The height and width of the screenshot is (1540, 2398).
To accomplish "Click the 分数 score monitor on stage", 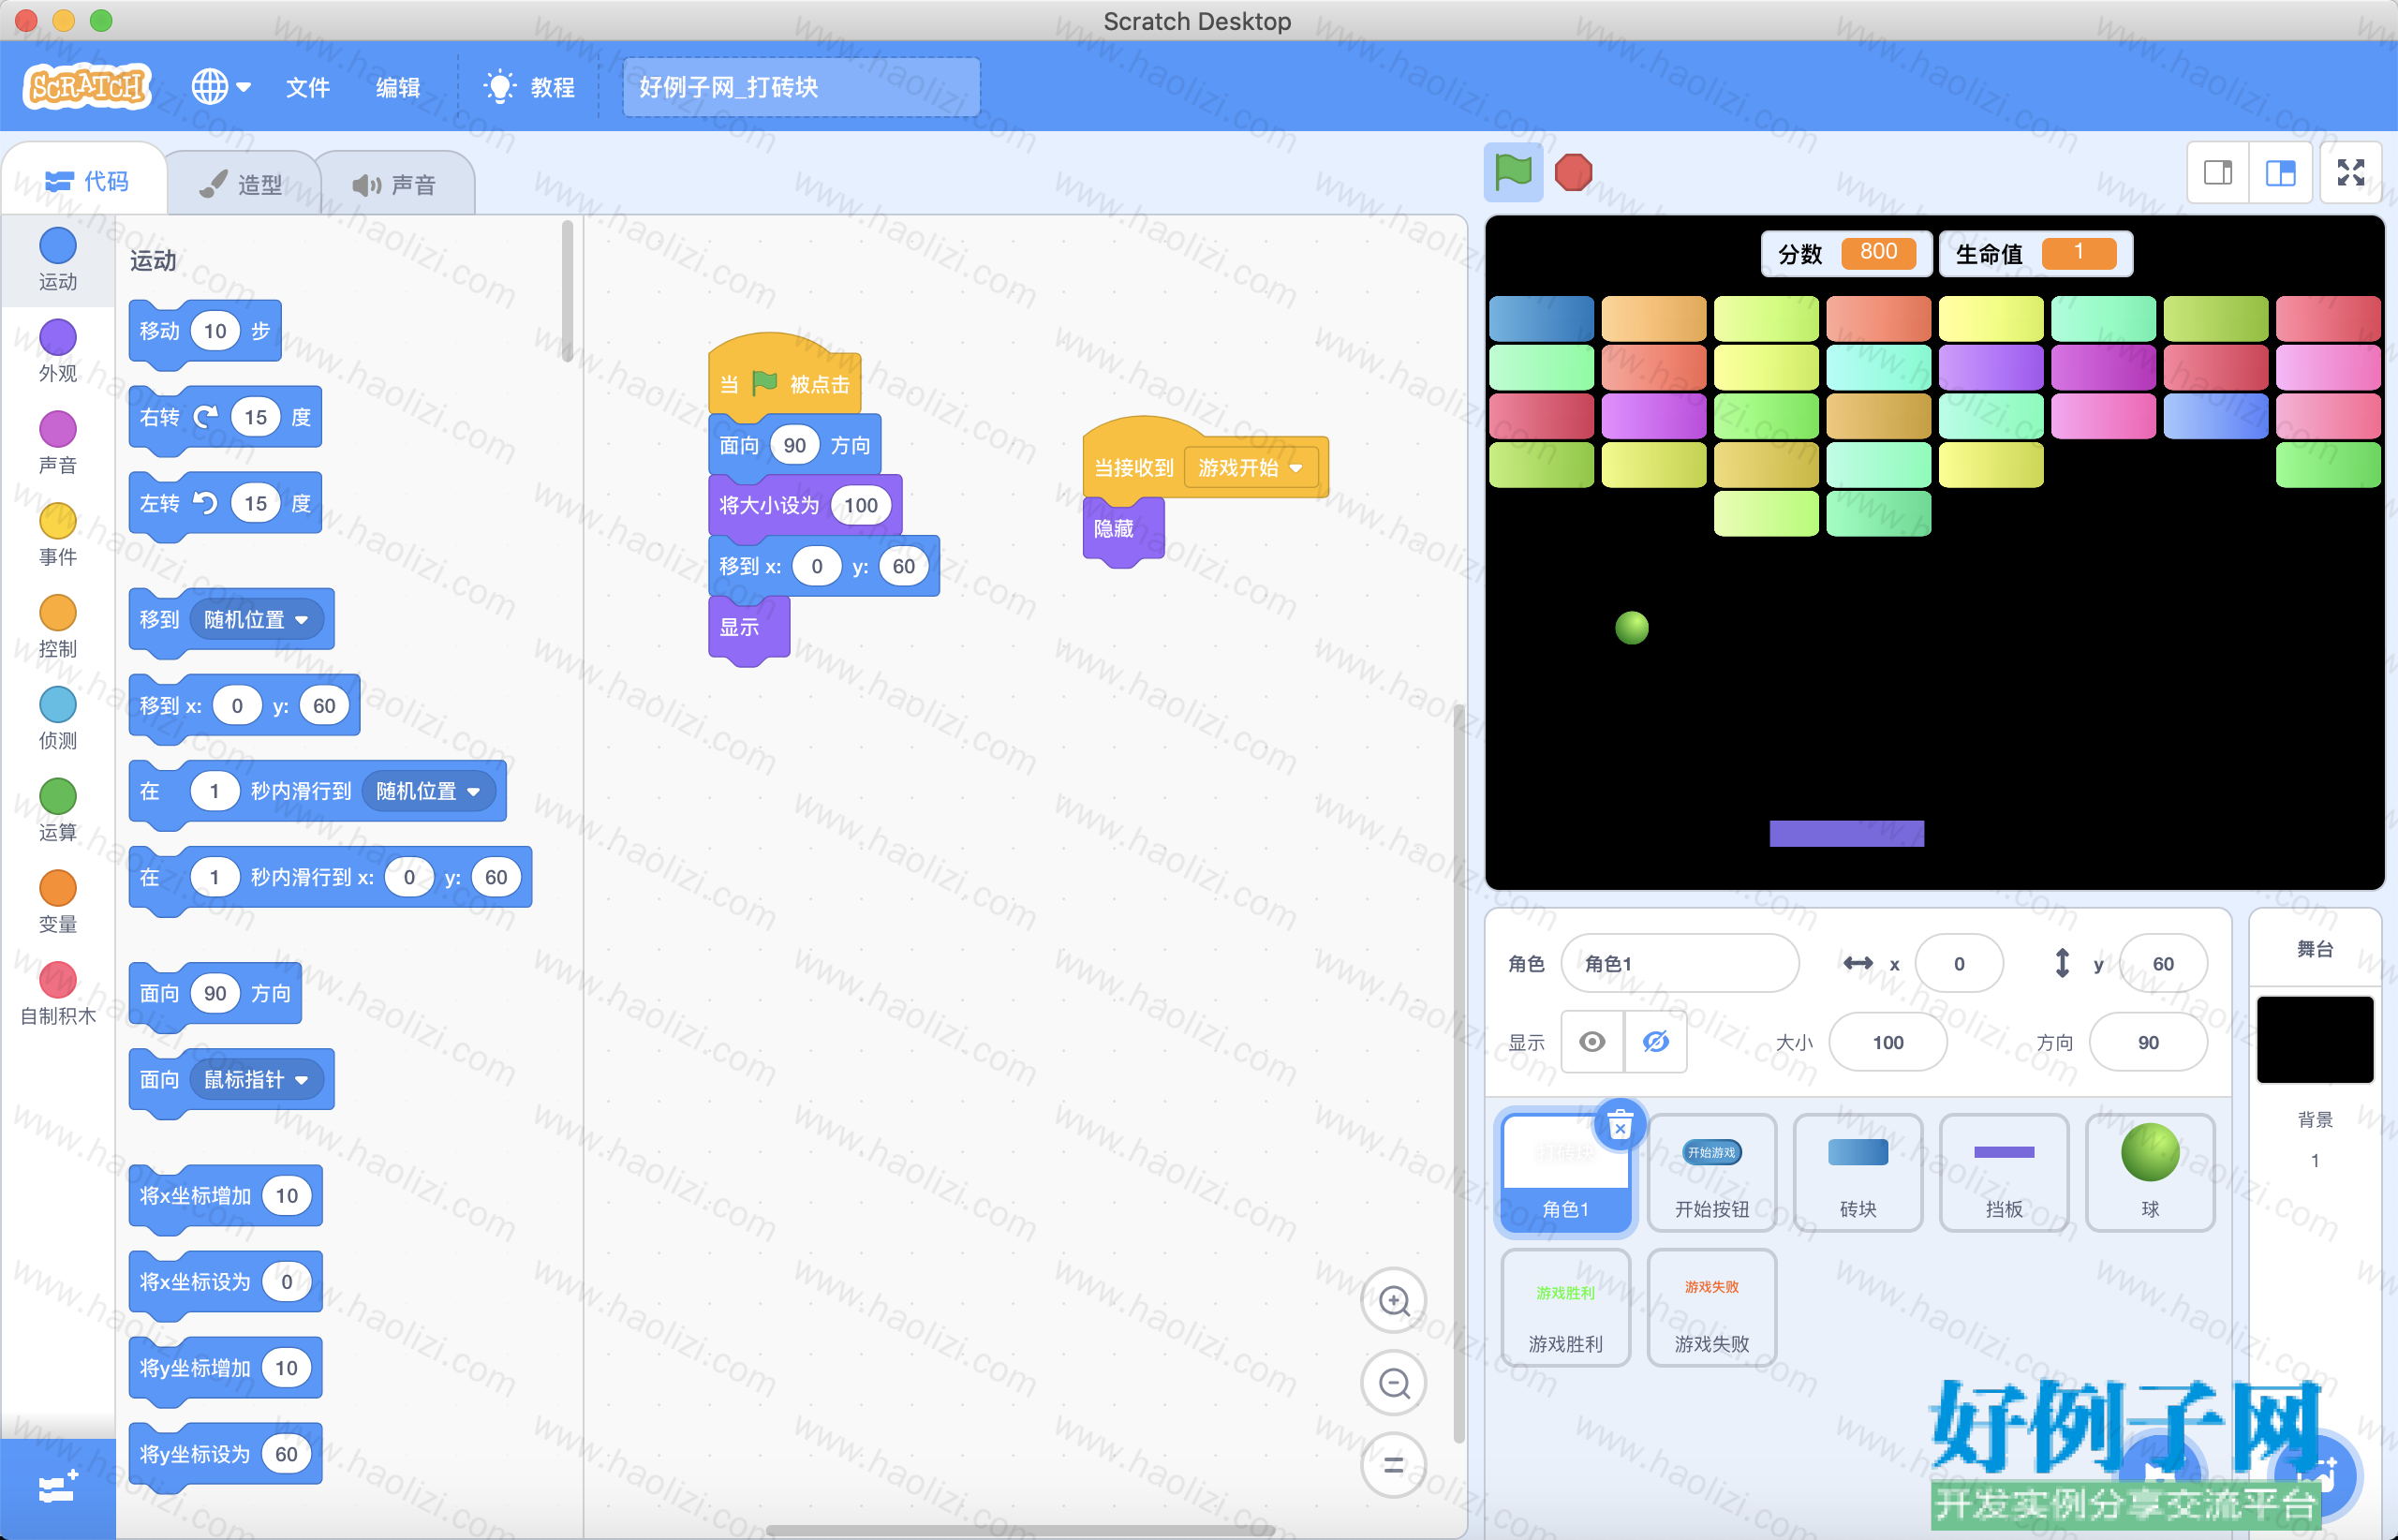I will click(x=1846, y=253).
